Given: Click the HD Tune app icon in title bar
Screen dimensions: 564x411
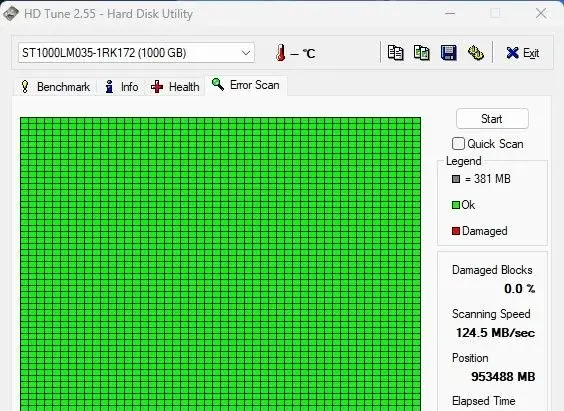Looking at the screenshot, I should point(10,14).
